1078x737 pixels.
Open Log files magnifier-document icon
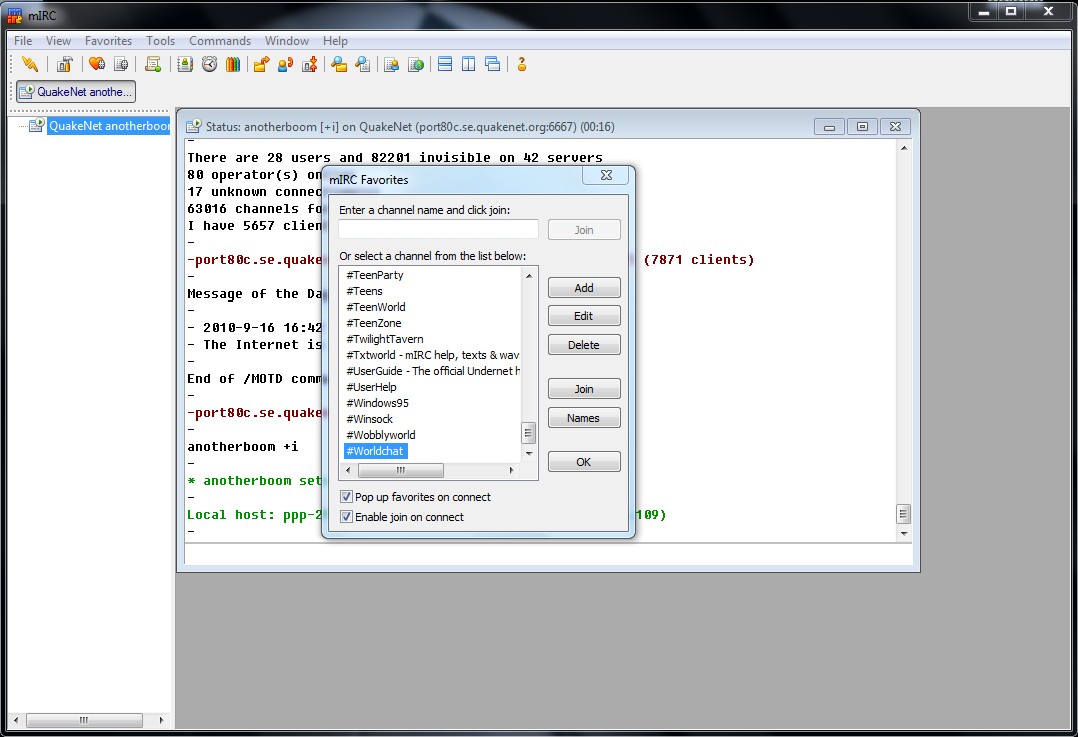click(x=363, y=64)
